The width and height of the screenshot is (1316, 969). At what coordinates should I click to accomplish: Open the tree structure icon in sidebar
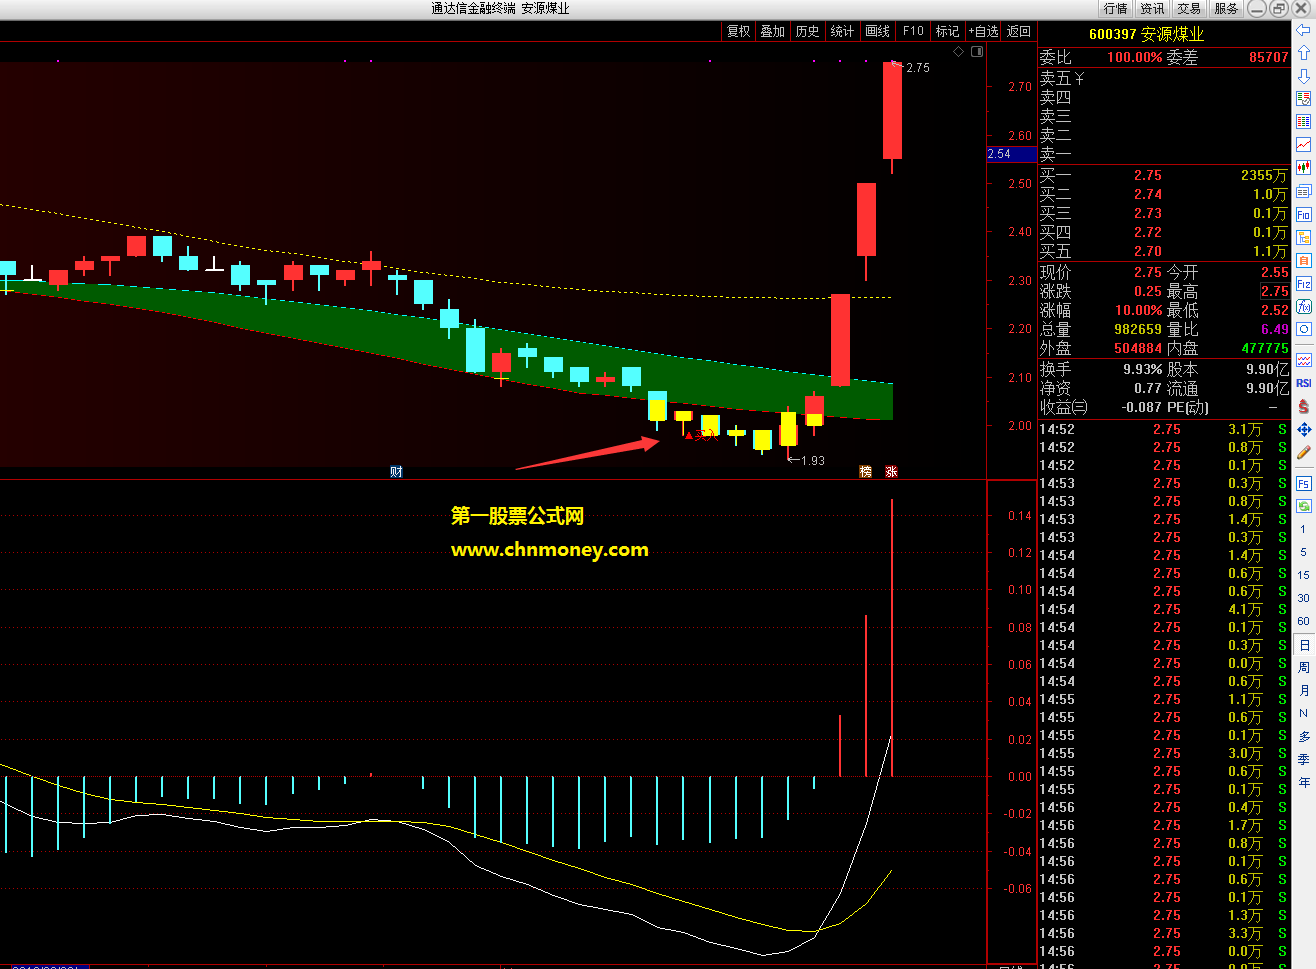[x=1304, y=237]
